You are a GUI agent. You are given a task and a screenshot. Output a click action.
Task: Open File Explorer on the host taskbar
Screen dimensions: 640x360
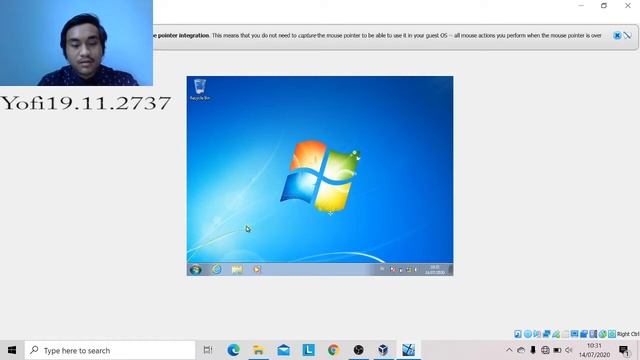click(258, 350)
